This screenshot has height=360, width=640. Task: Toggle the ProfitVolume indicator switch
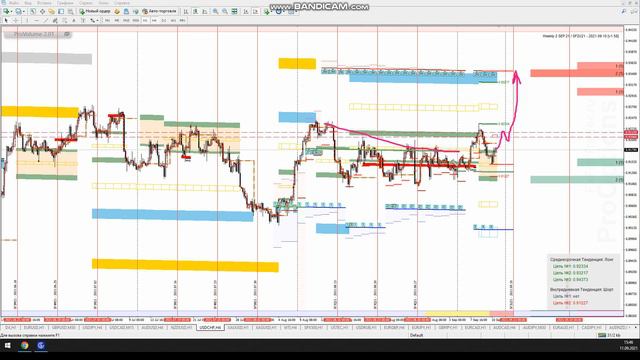(x=67, y=34)
